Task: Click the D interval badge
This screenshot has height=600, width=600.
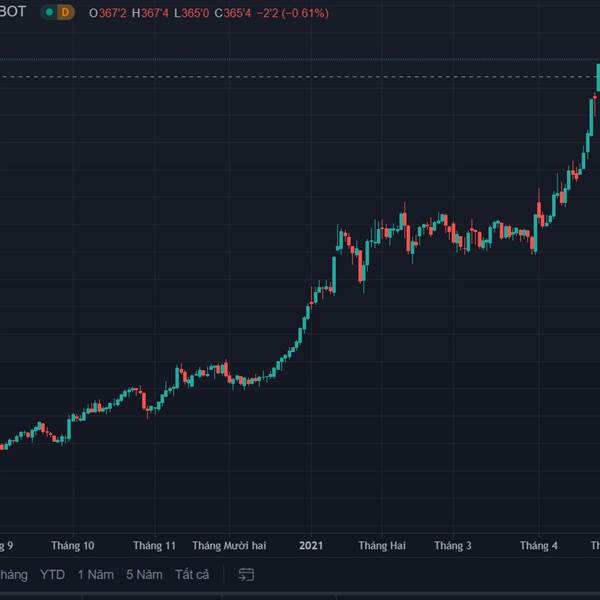Action: point(65,13)
